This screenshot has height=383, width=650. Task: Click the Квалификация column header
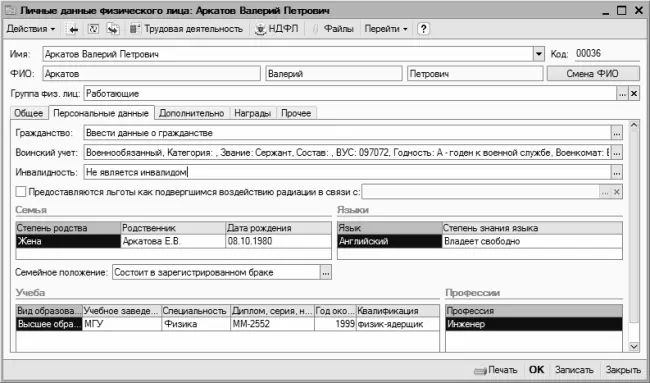click(398, 311)
